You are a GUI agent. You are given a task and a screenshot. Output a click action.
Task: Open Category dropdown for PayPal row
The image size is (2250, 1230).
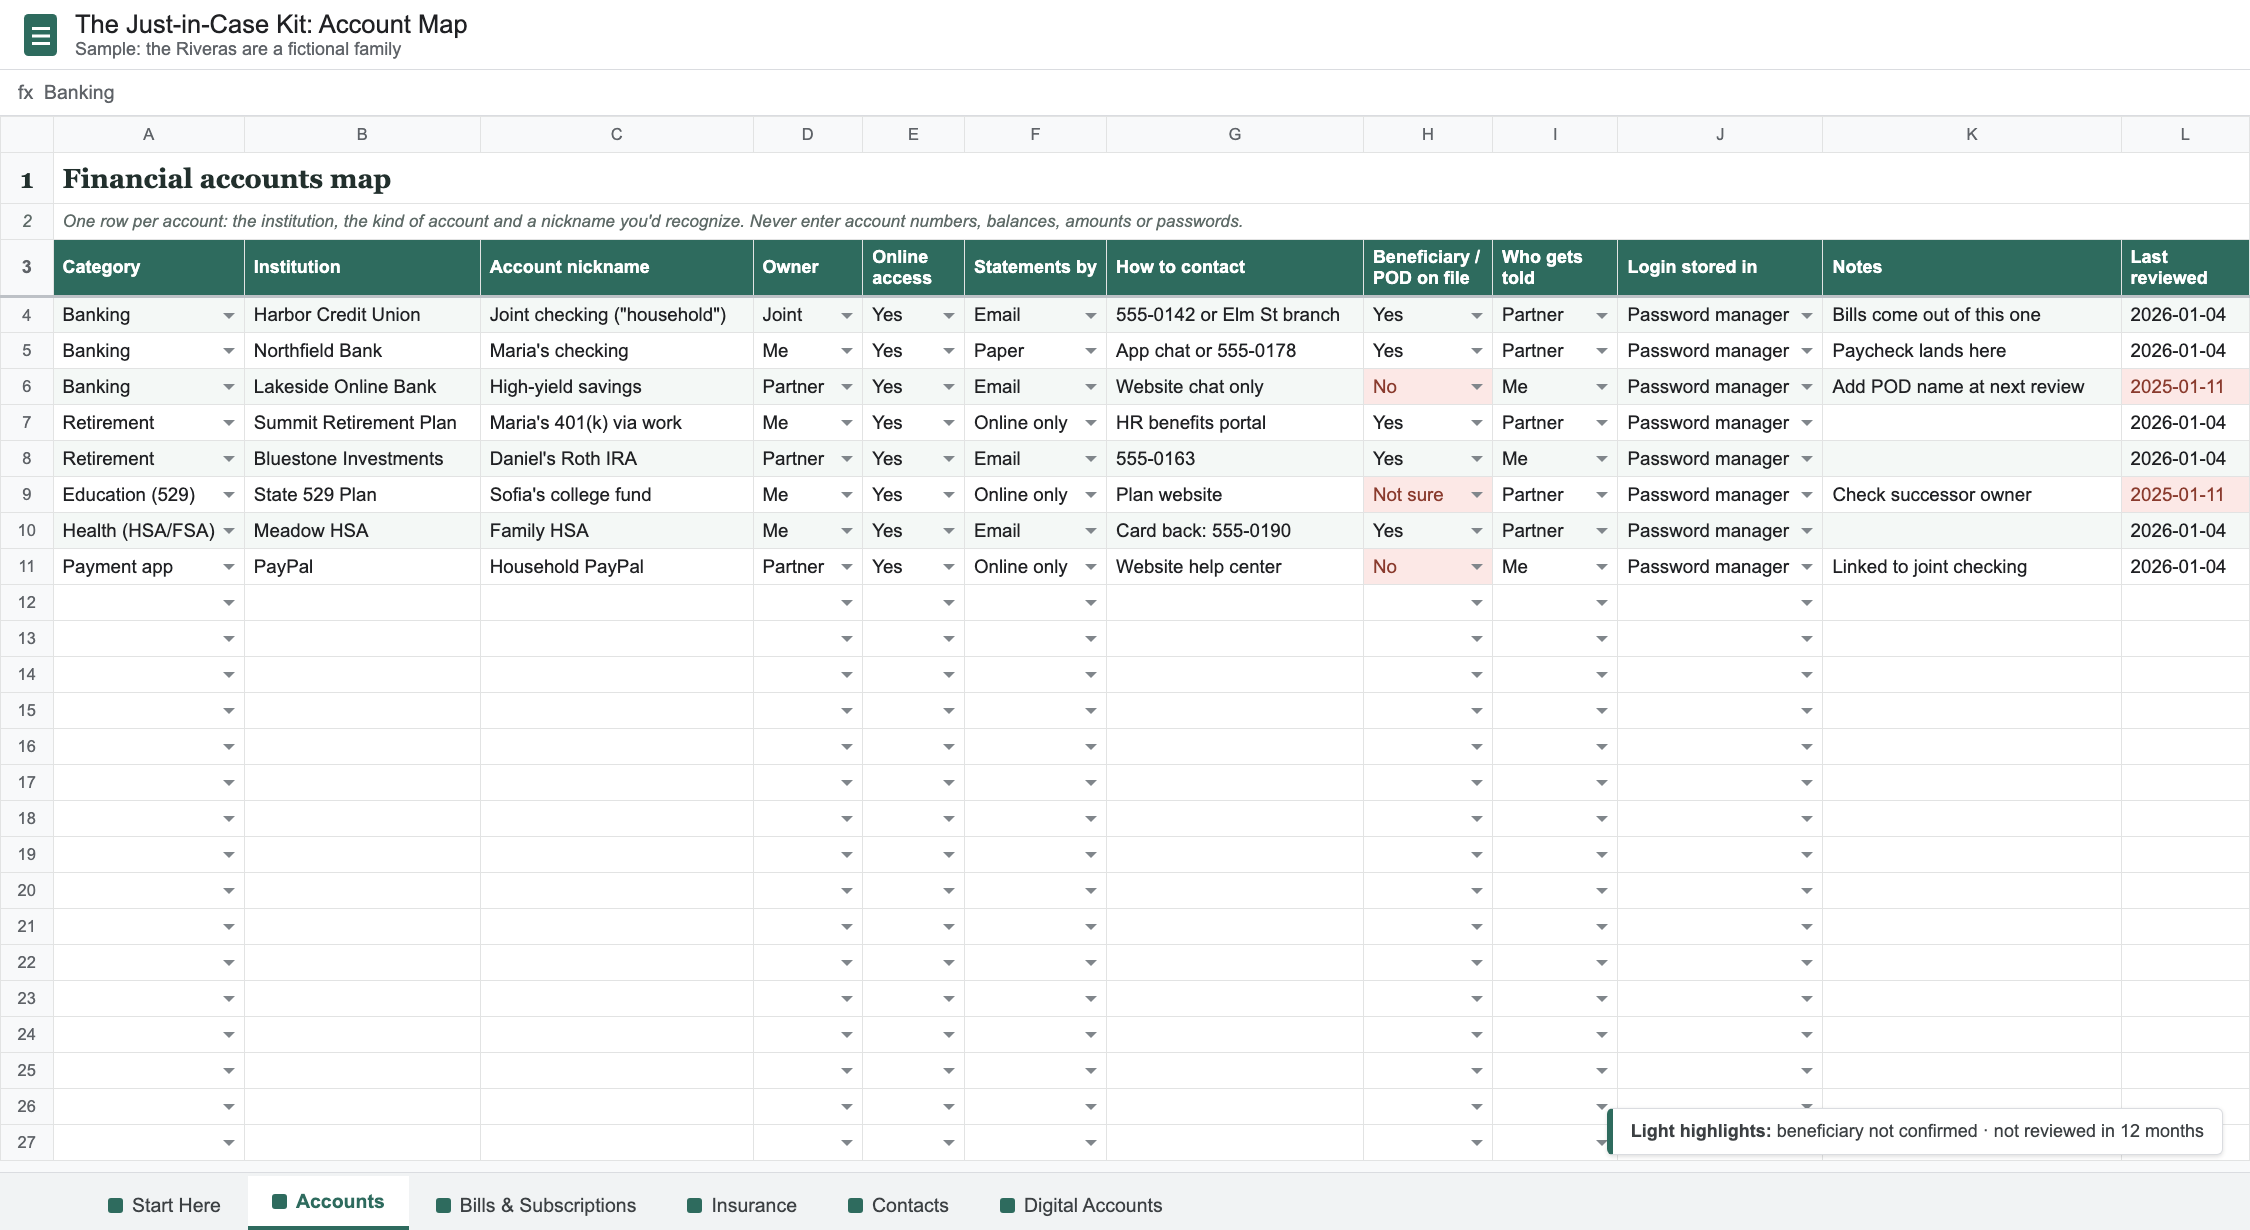[x=229, y=567]
